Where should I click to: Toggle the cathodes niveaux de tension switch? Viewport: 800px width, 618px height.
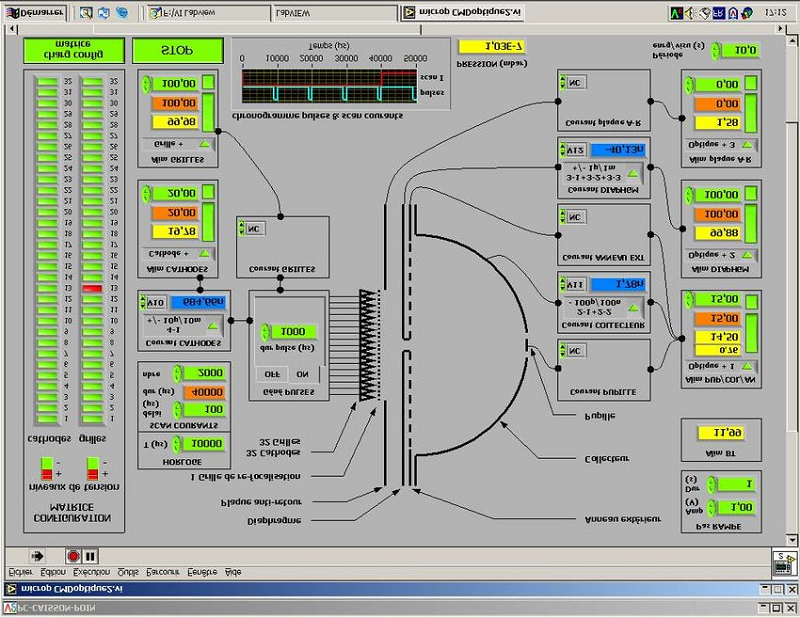[x=49, y=467]
